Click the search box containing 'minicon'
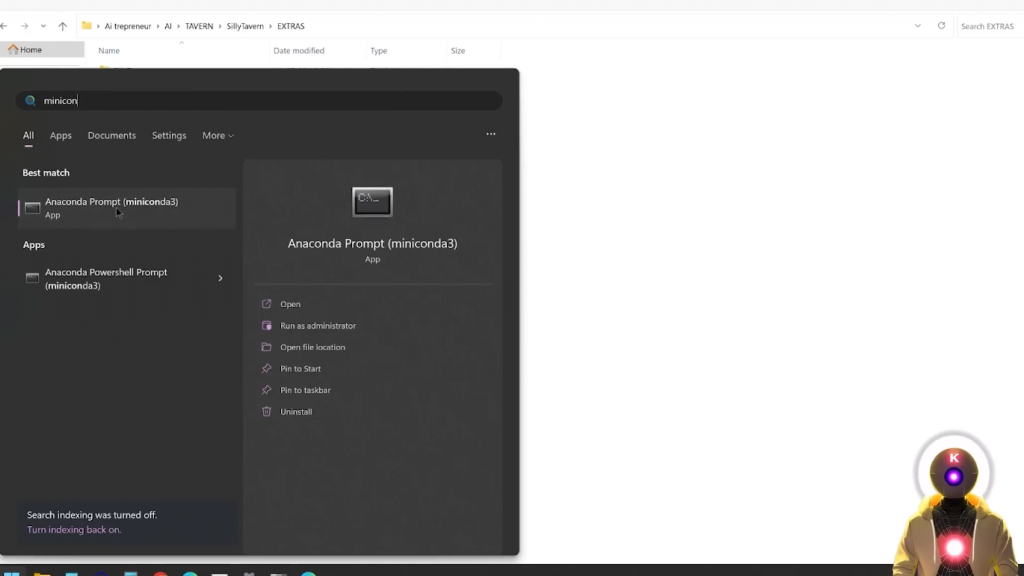 pos(259,101)
